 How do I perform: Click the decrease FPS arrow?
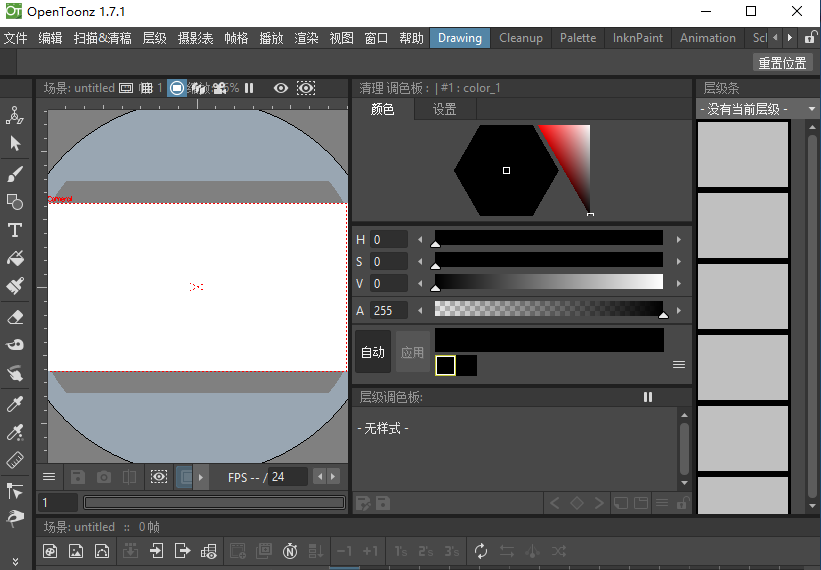click(x=320, y=476)
